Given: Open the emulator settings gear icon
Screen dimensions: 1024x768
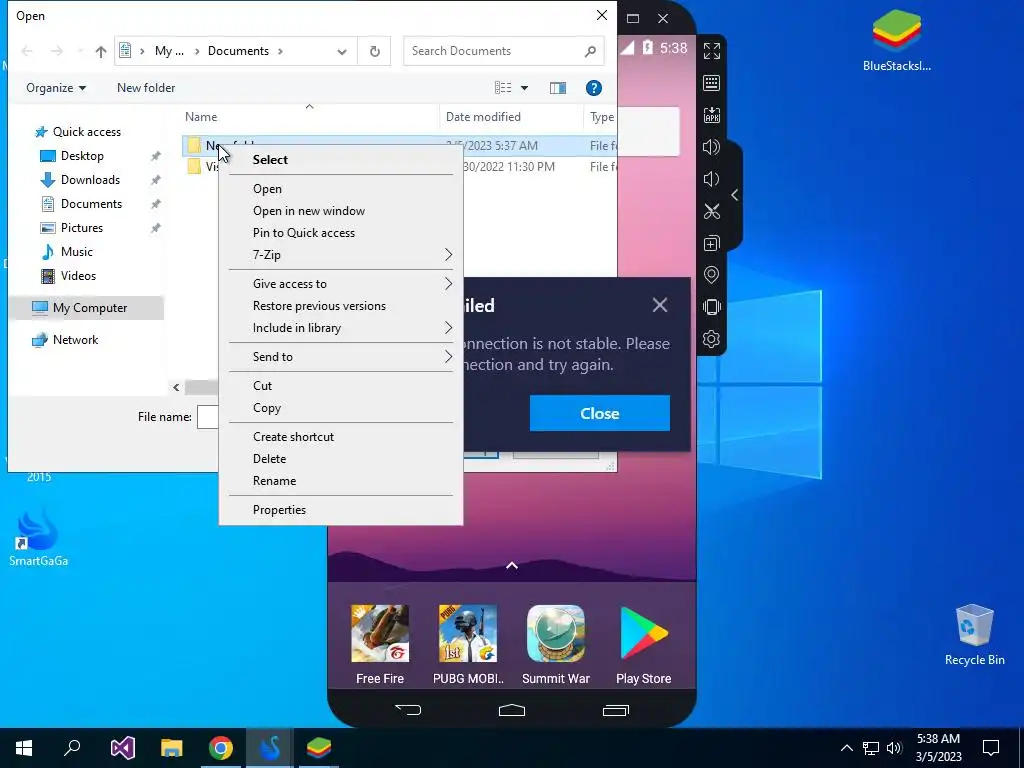Looking at the screenshot, I should point(711,339).
